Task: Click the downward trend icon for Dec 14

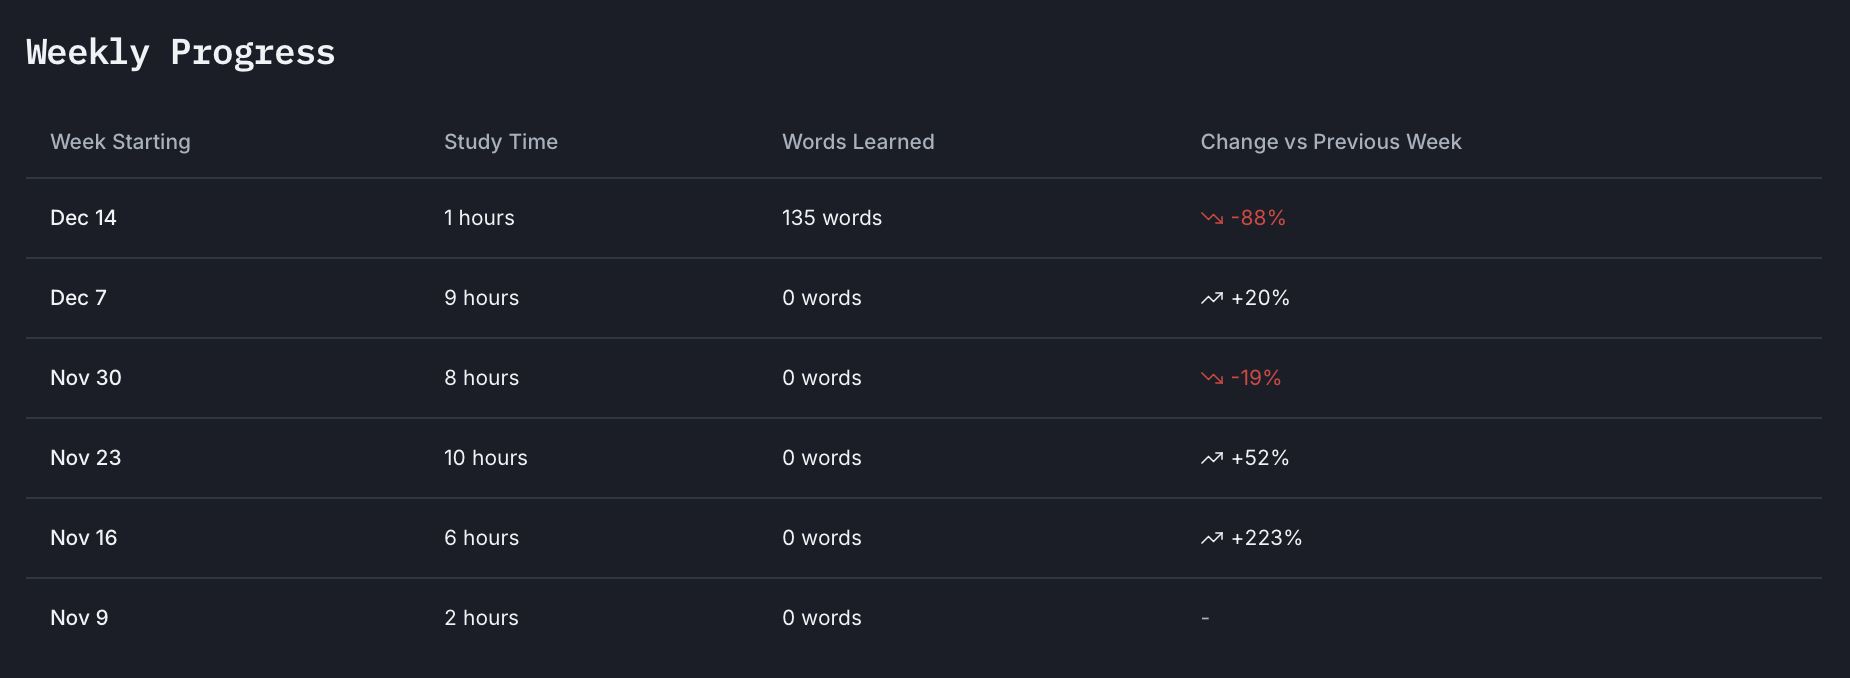Action: pyautogui.click(x=1212, y=218)
